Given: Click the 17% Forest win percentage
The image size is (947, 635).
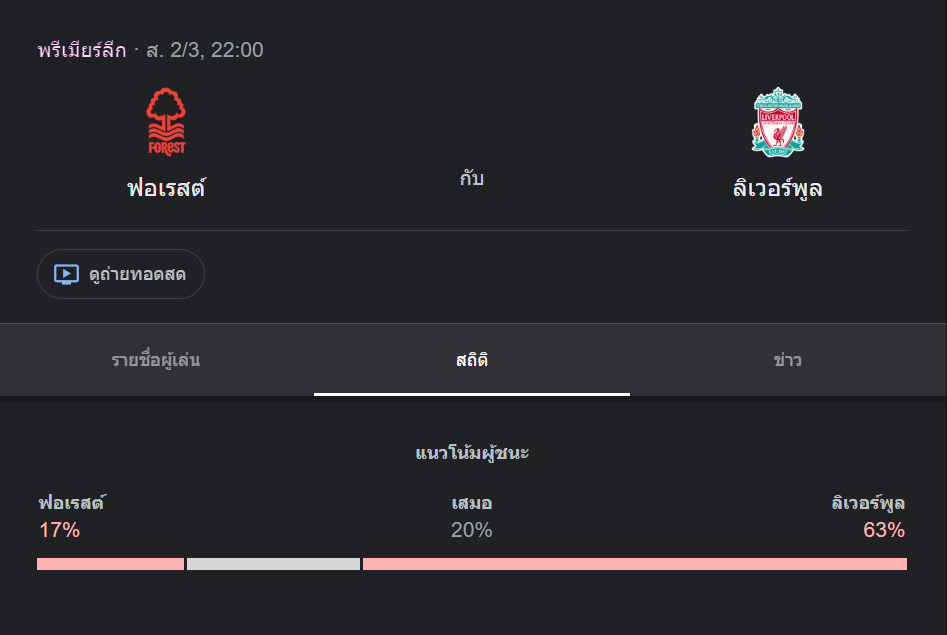Looking at the screenshot, I should (x=59, y=530).
